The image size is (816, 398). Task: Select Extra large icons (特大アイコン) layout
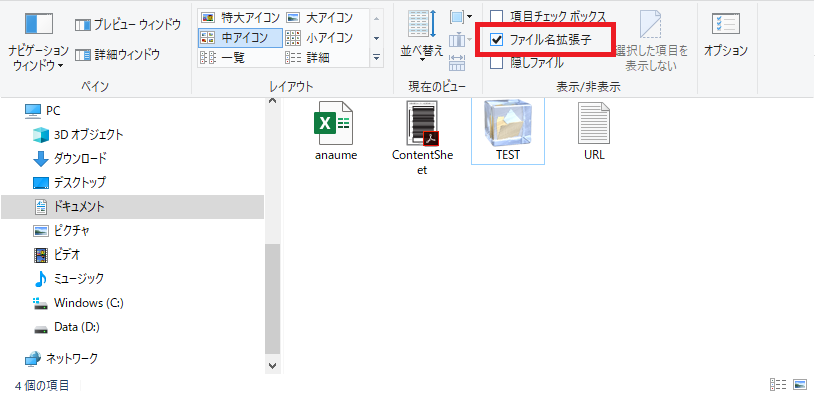click(x=240, y=18)
